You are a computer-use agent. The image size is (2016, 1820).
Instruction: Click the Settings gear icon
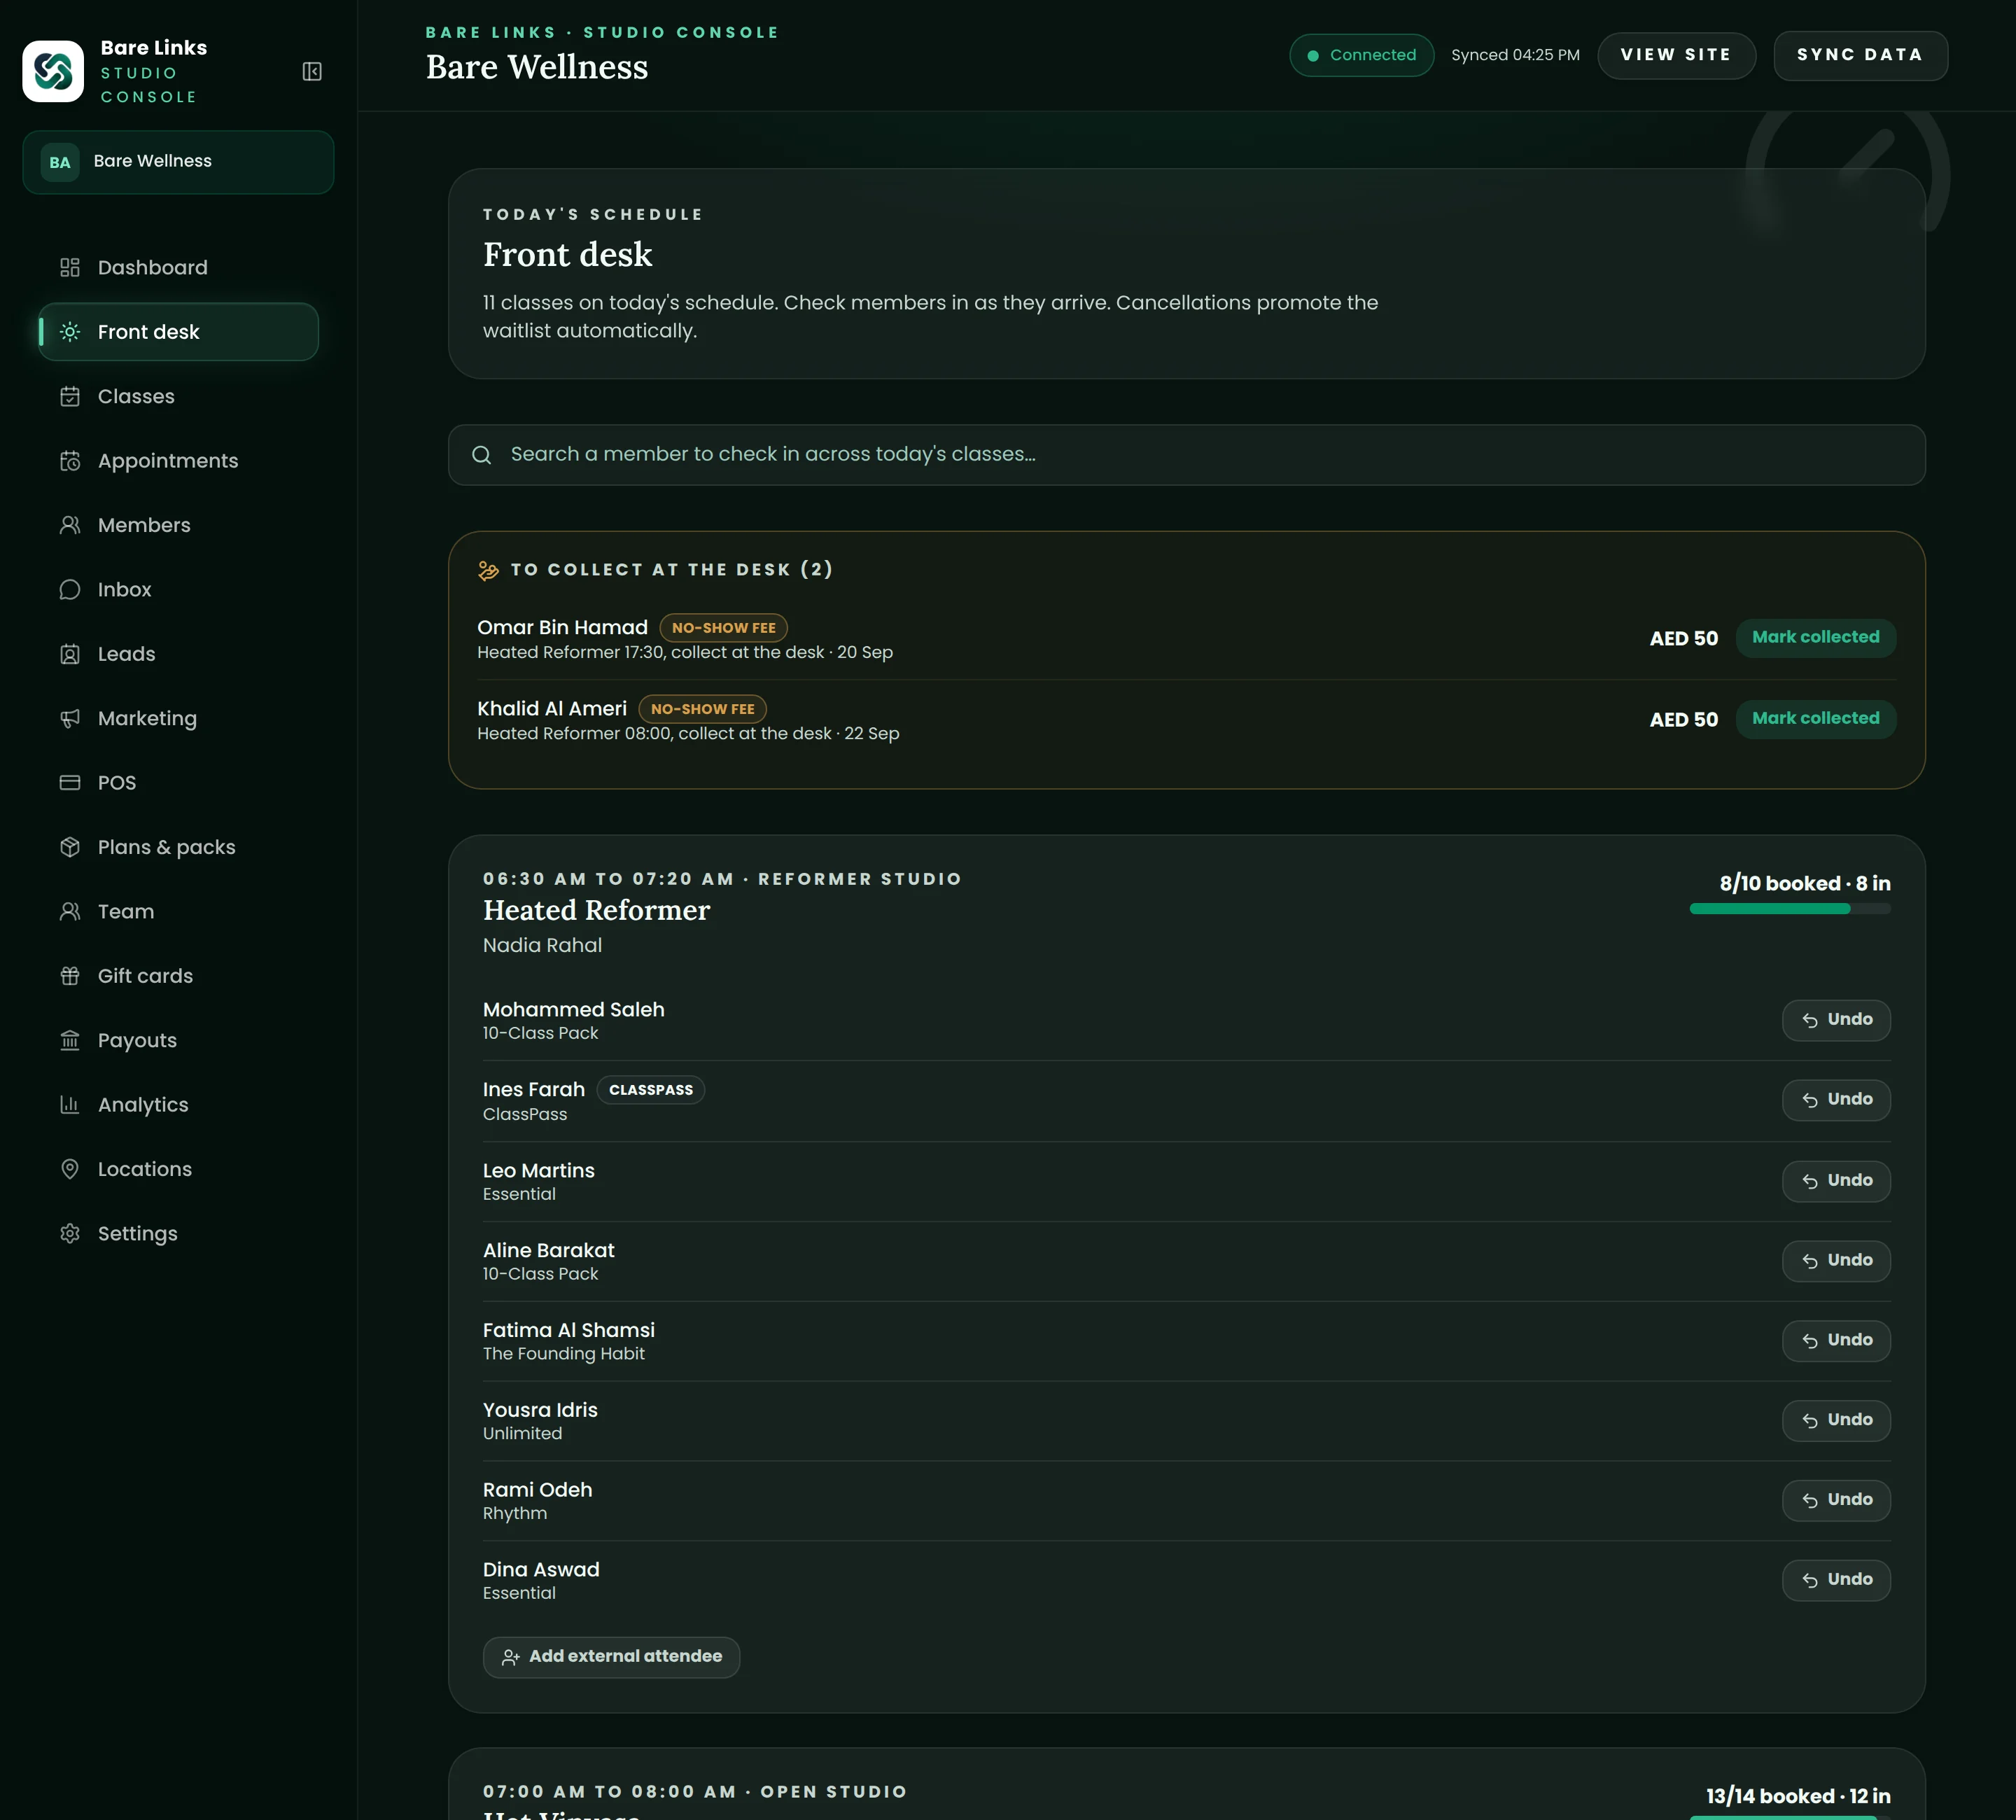pos(70,1233)
